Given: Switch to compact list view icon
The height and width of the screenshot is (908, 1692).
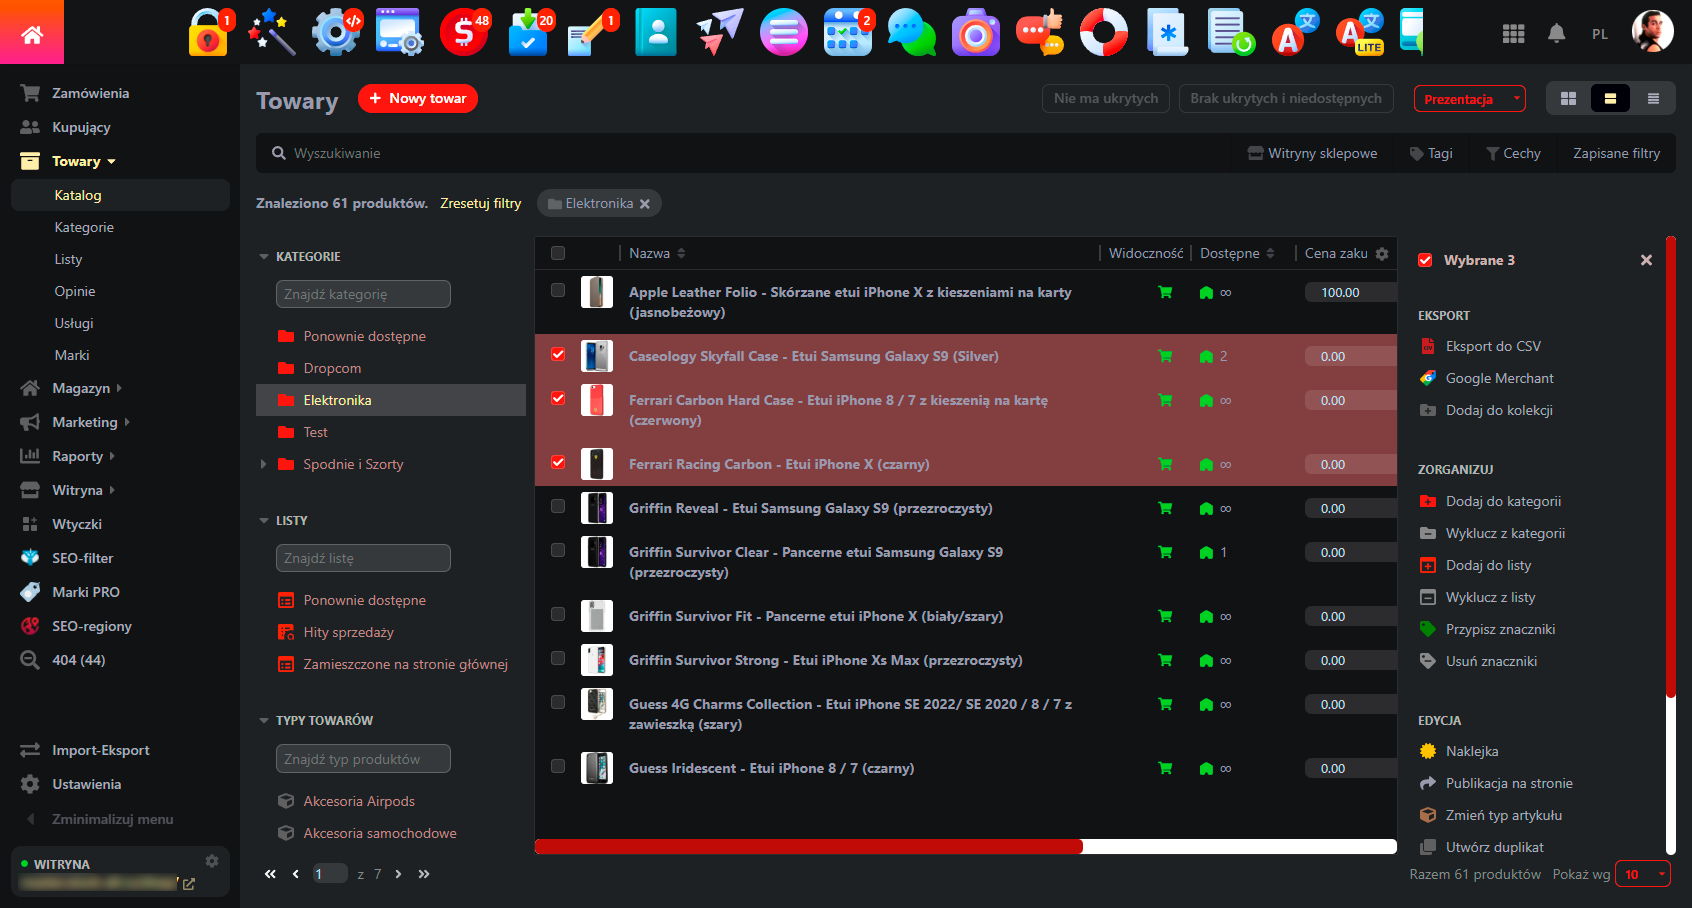Looking at the screenshot, I should tap(1653, 99).
